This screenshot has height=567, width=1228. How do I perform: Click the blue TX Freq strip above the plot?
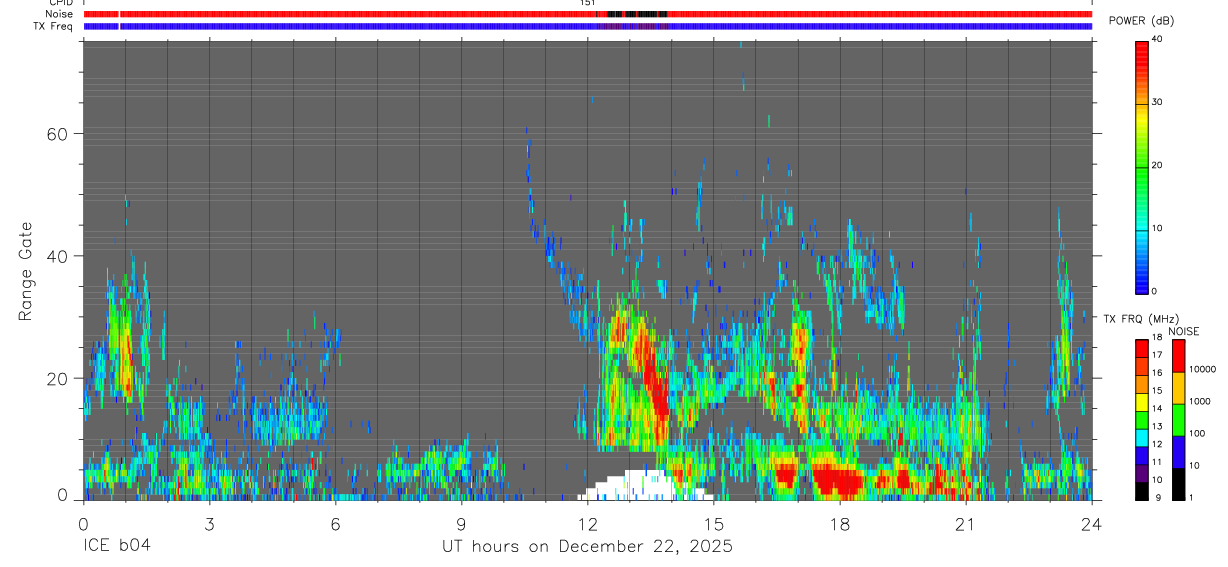(588, 26)
